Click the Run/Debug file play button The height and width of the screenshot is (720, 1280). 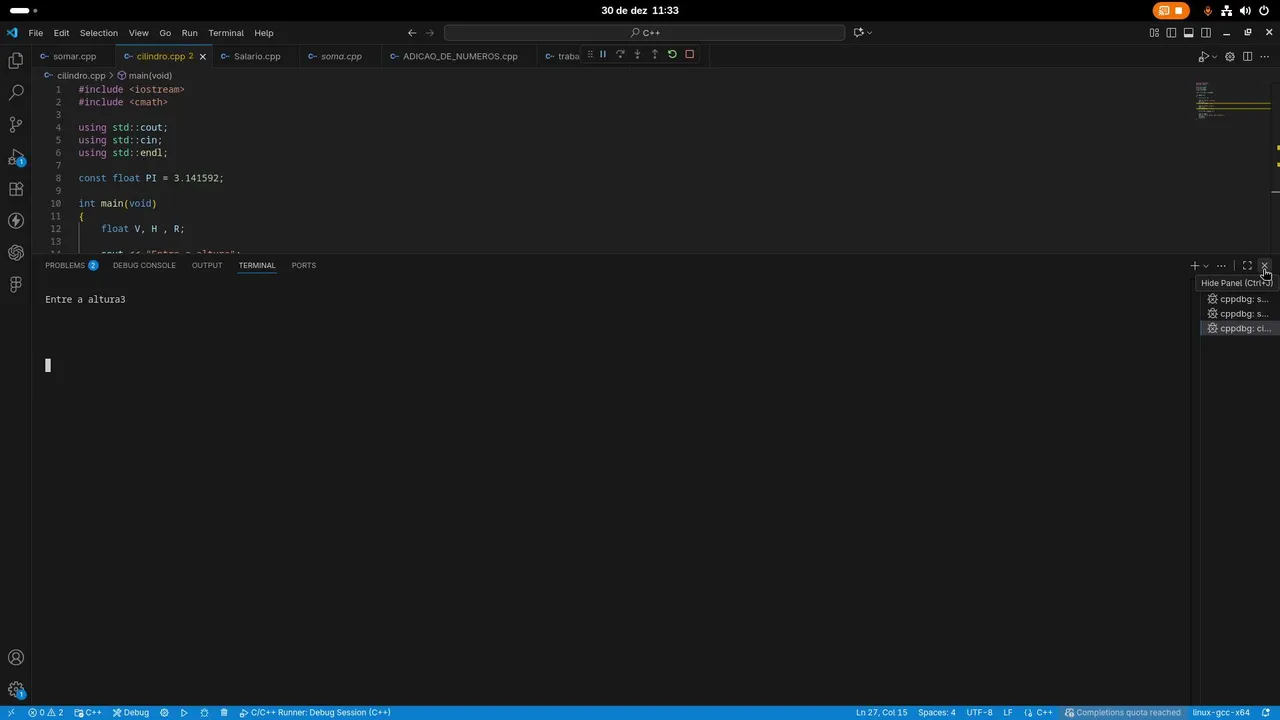(1203, 56)
